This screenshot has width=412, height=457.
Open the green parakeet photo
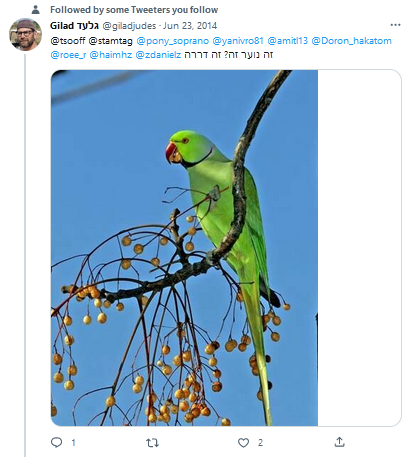[184, 248]
